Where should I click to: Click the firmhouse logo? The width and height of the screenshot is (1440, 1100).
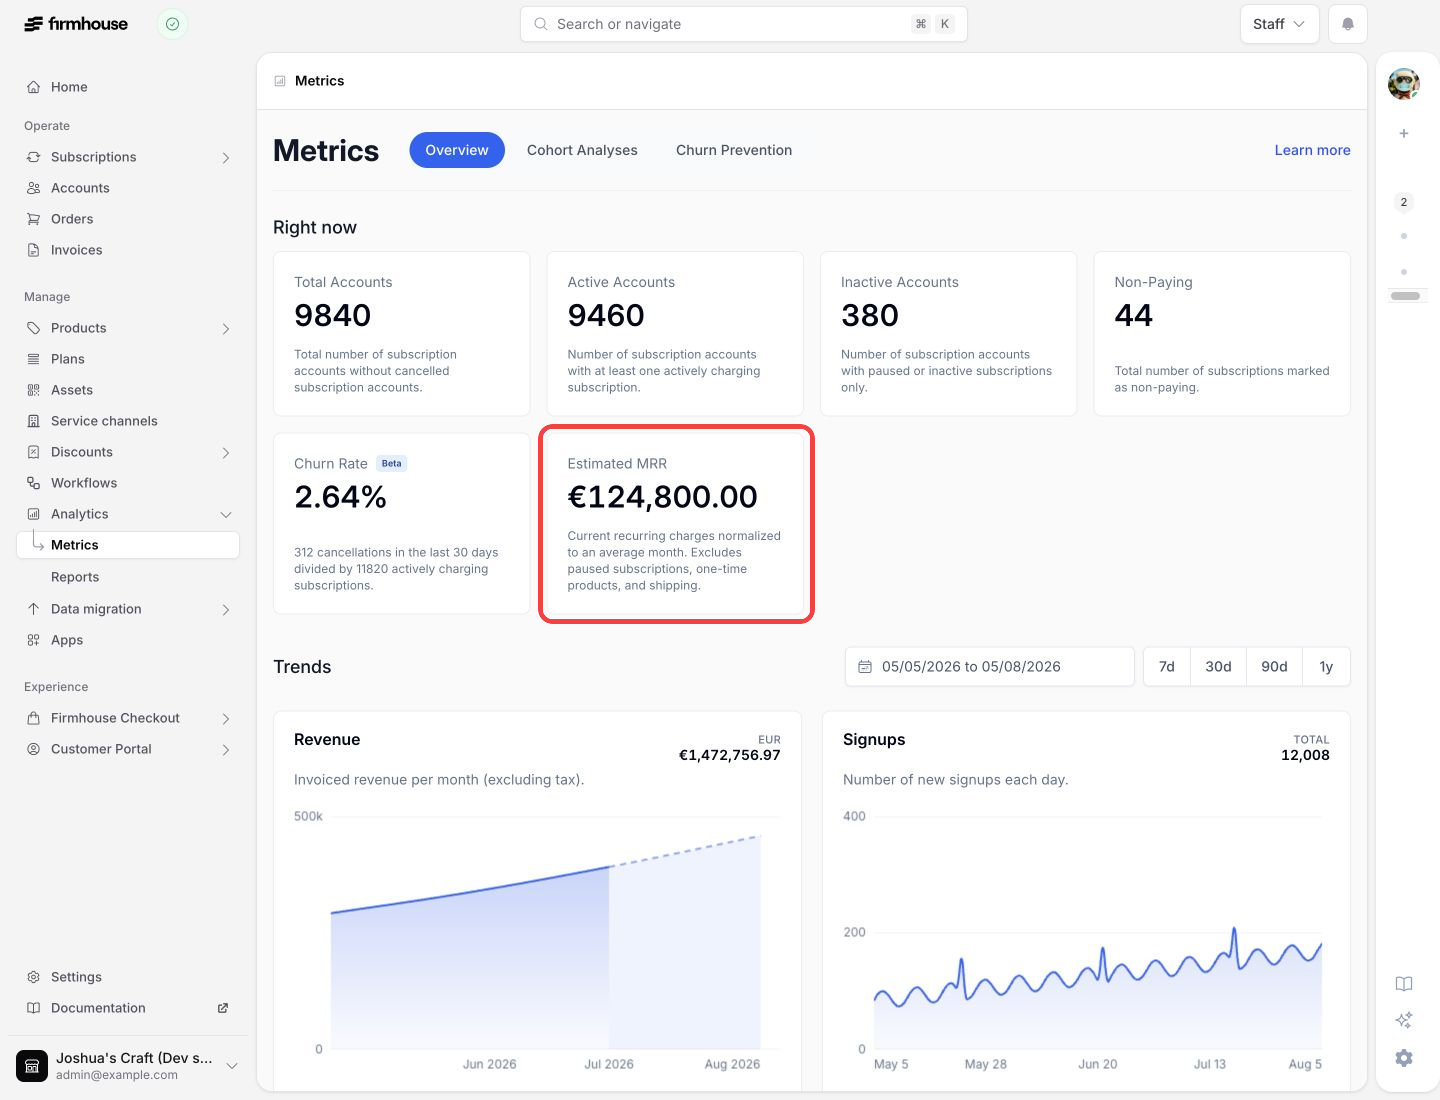(x=76, y=24)
